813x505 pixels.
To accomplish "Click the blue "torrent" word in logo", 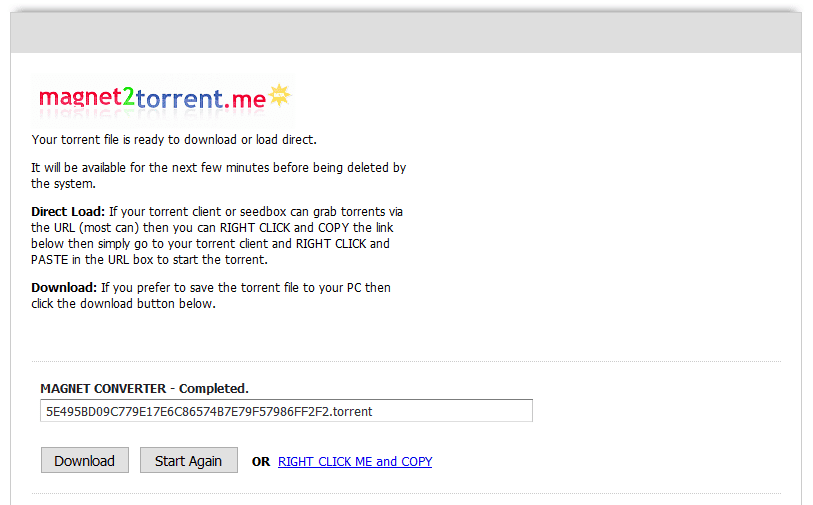I will [178, 99].
